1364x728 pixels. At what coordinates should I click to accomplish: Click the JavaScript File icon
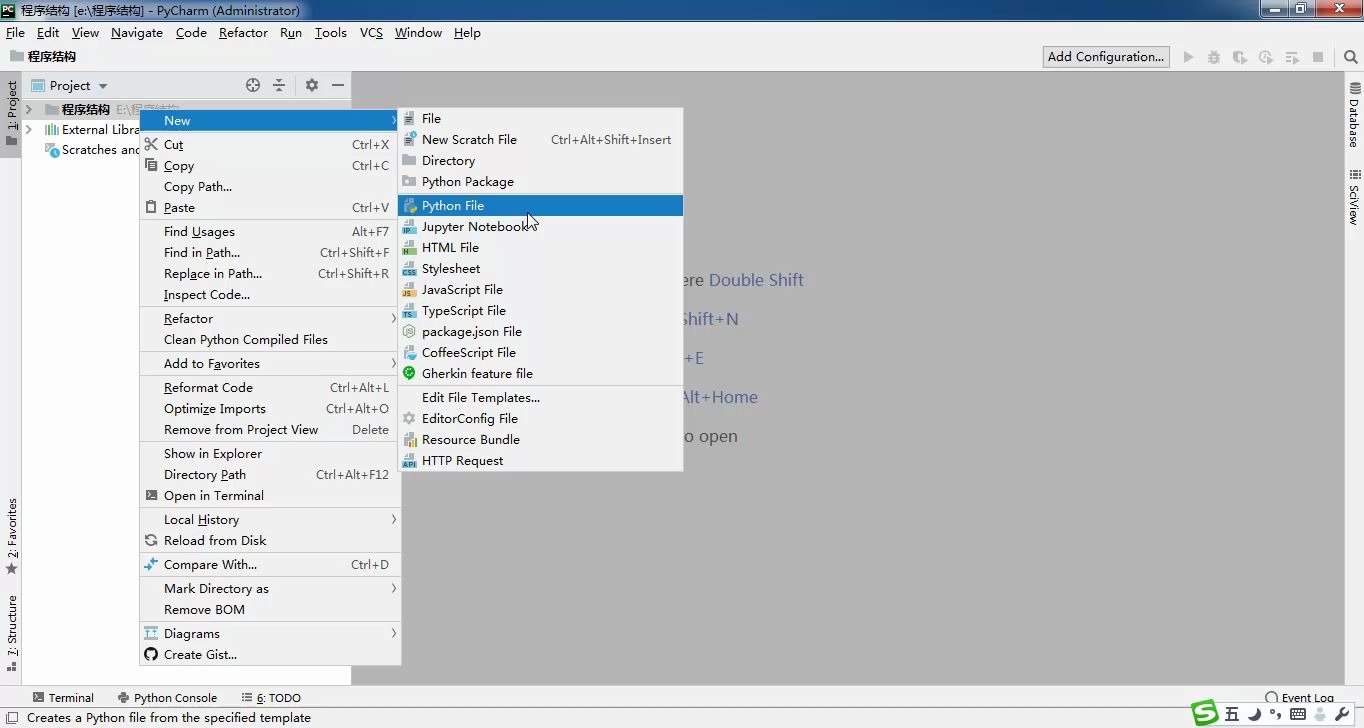[x=409, y=289]
